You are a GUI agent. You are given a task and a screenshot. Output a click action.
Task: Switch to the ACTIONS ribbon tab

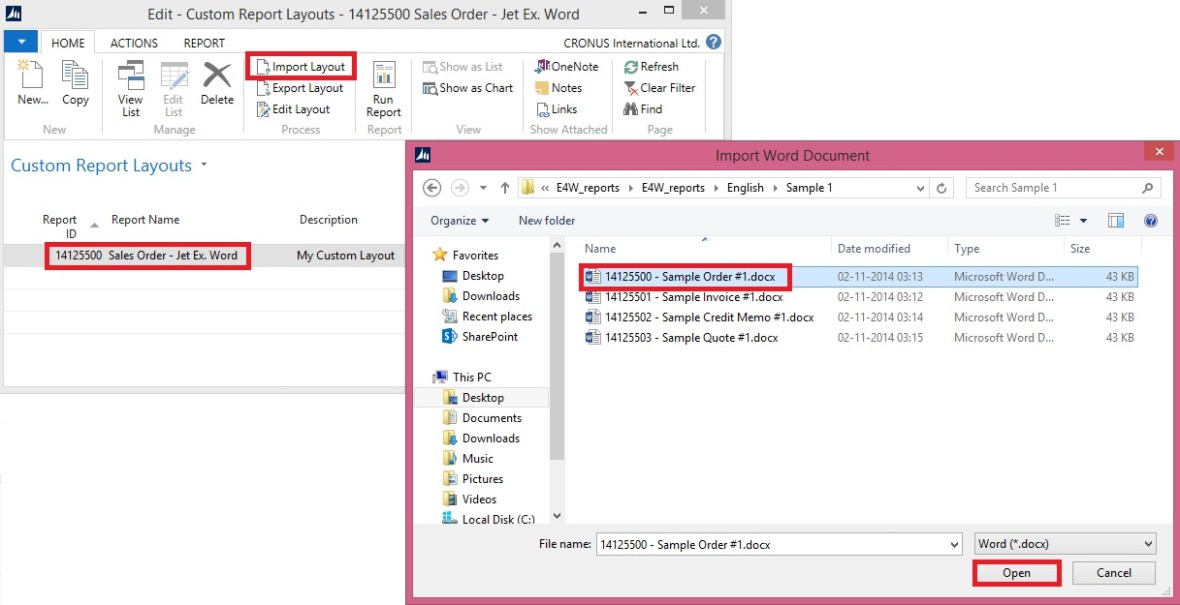click(134, 43)
